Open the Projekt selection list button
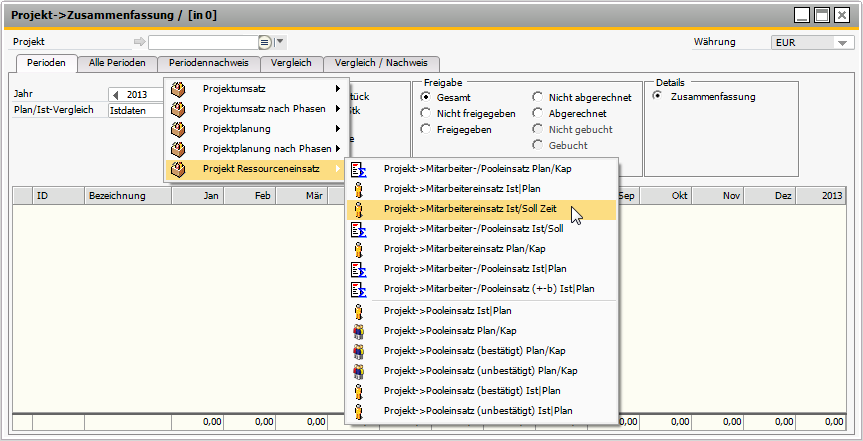Image resolution: width=863 pixels, height=441 pixels. (265, 42)
